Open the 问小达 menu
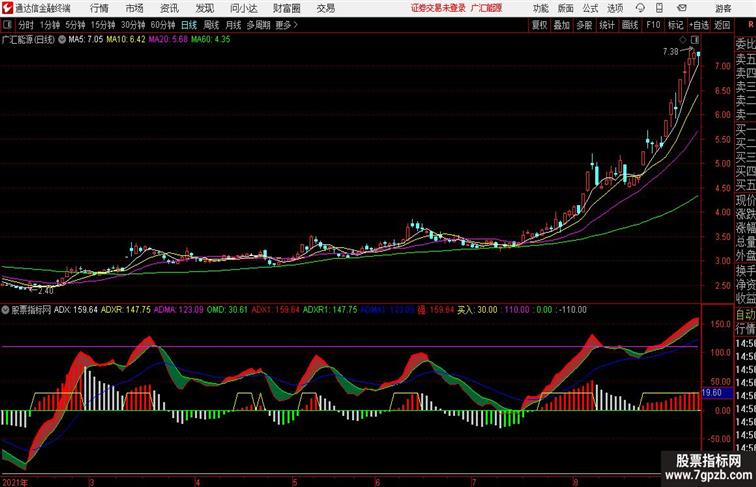 [x=243, y=8]
